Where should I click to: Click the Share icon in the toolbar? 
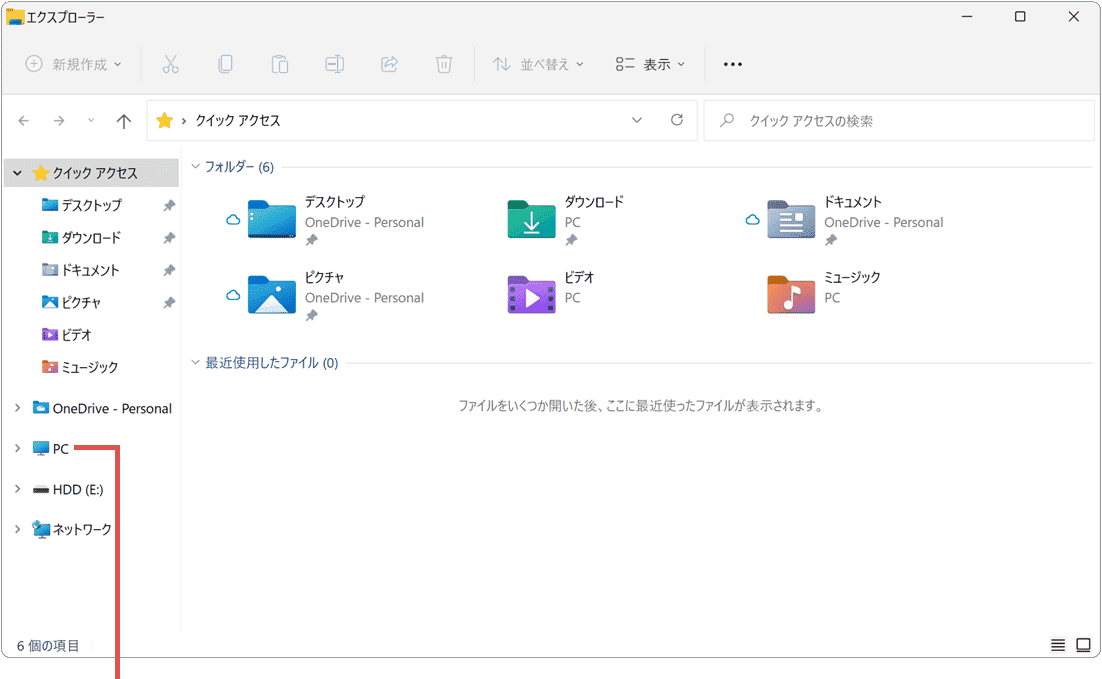click(389, 64)
